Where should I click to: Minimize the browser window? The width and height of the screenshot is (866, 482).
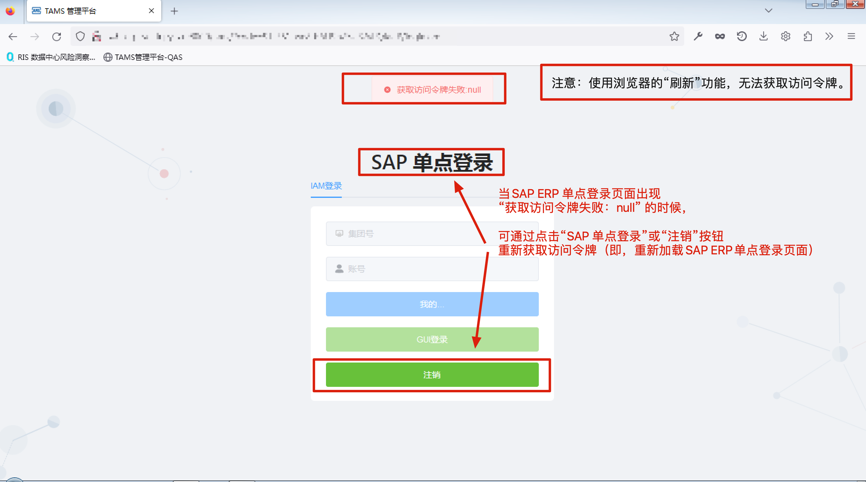[815, 4]
